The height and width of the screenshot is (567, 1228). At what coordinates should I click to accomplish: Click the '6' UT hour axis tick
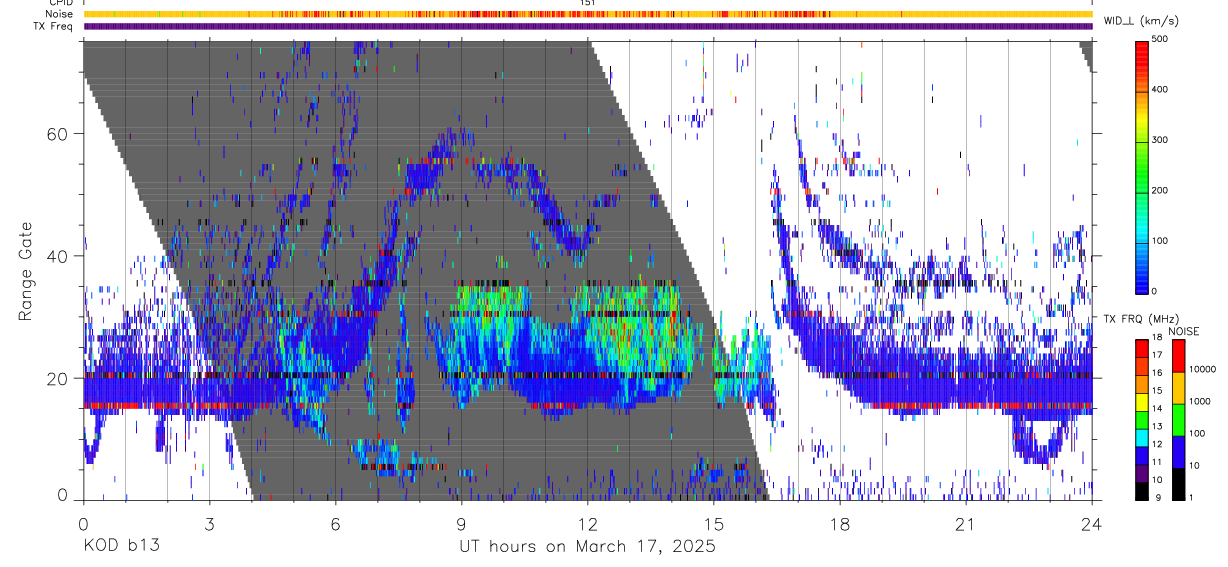pyautogui.click(x=336, y=522)
